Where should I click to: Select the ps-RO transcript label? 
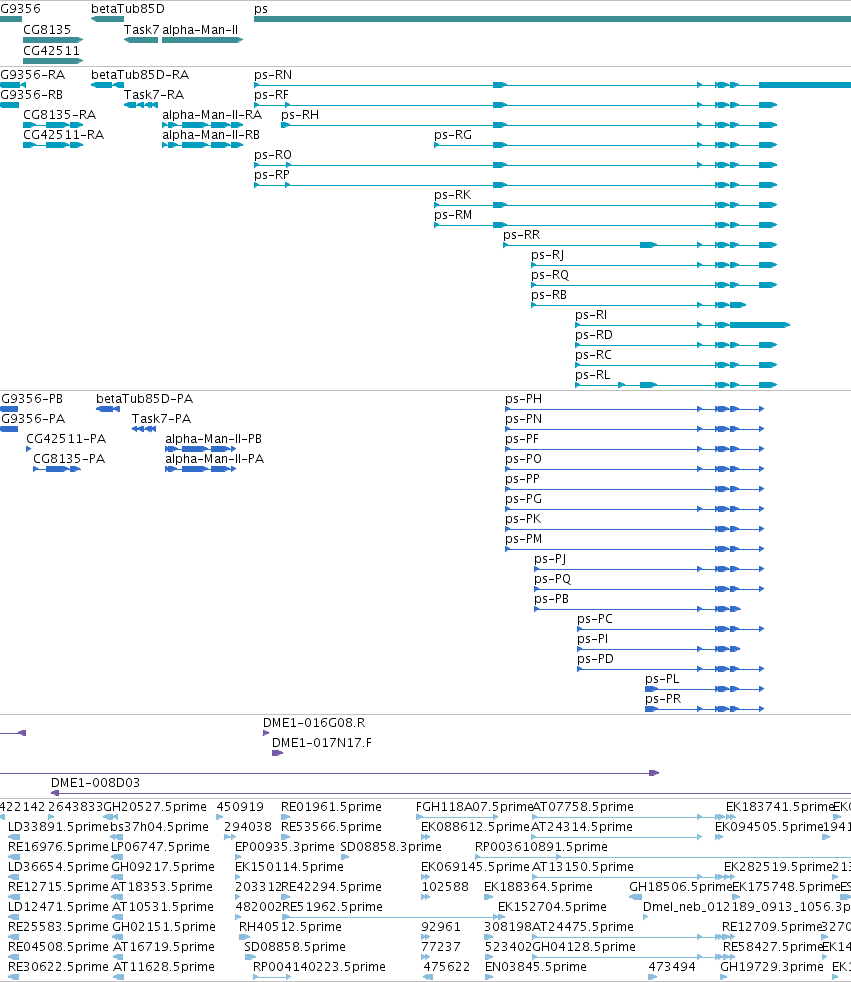pos(273,155)
